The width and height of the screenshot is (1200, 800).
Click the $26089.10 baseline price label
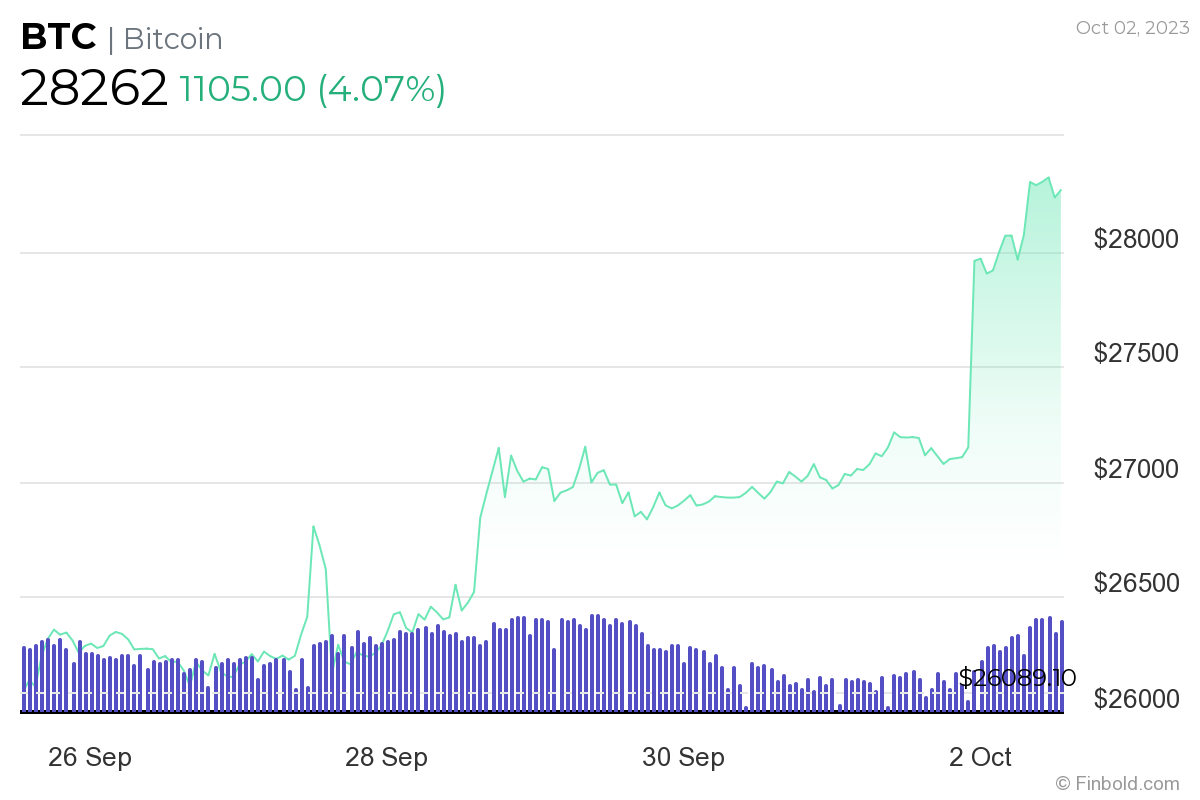[1017, 678]
